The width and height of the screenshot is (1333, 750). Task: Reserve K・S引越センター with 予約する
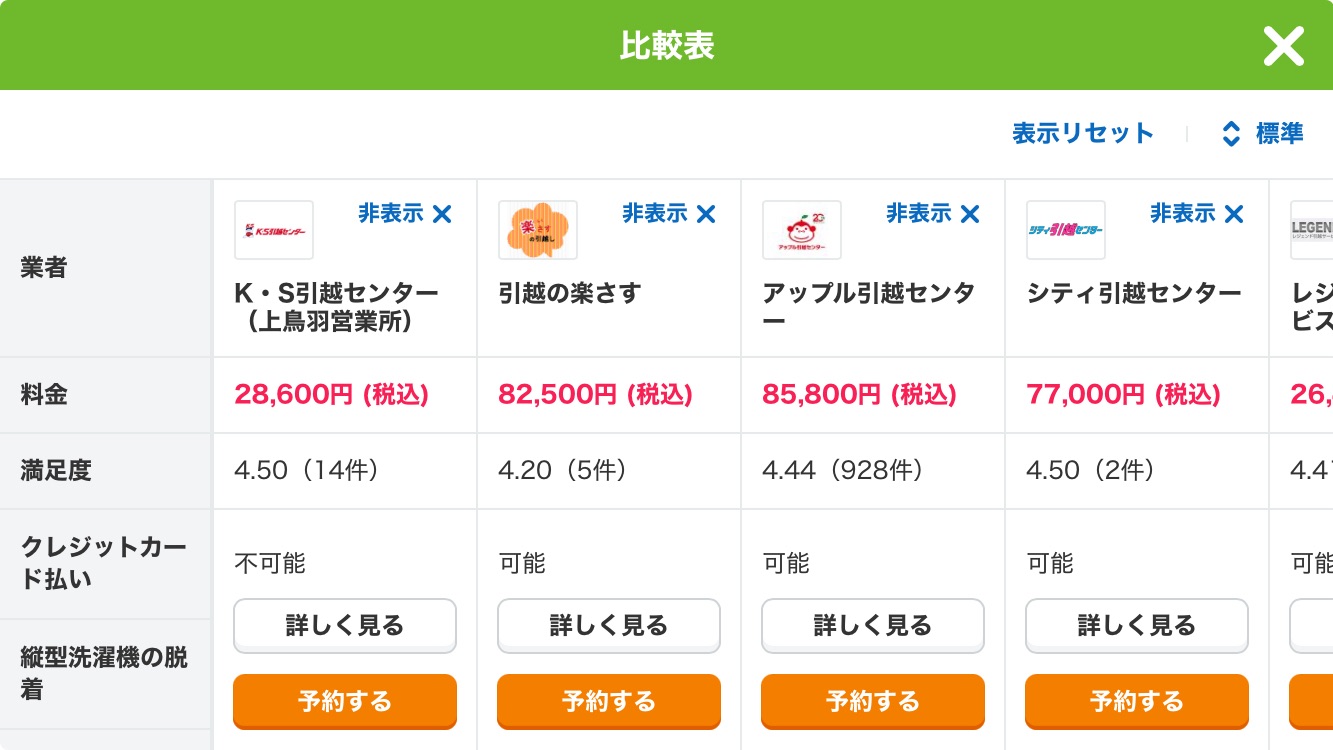pyautogui.click(x=345, y=701)
